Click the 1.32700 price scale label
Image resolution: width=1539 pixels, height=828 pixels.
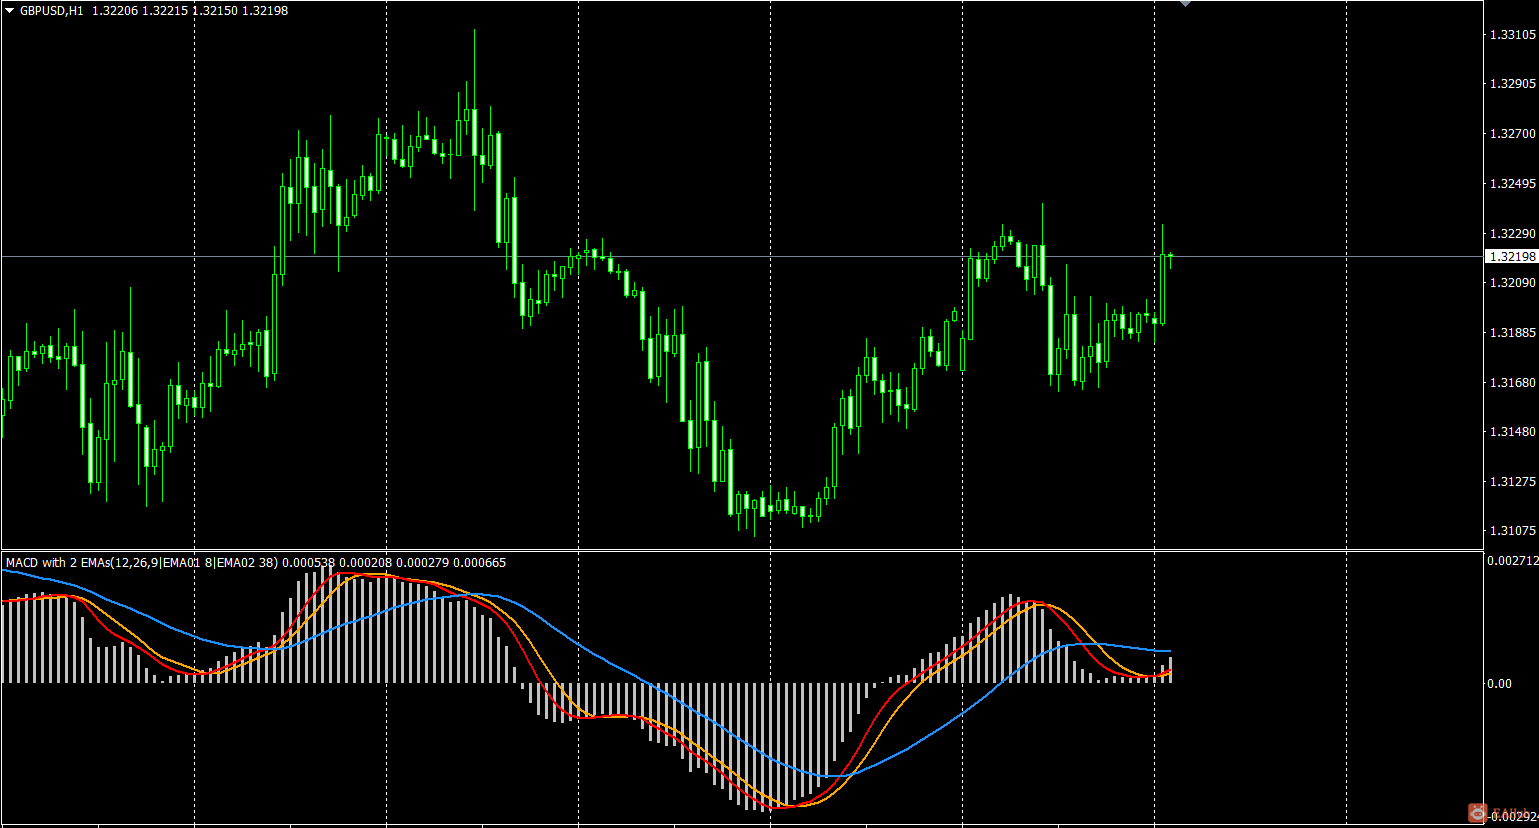1512,134
